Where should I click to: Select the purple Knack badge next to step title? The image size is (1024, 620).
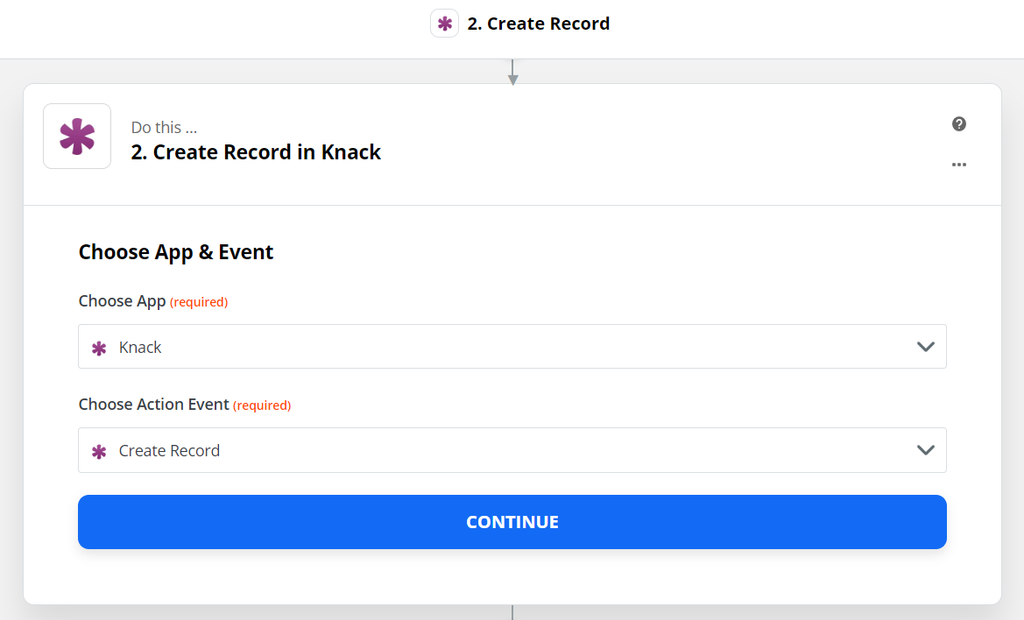(x=444, y=23)
